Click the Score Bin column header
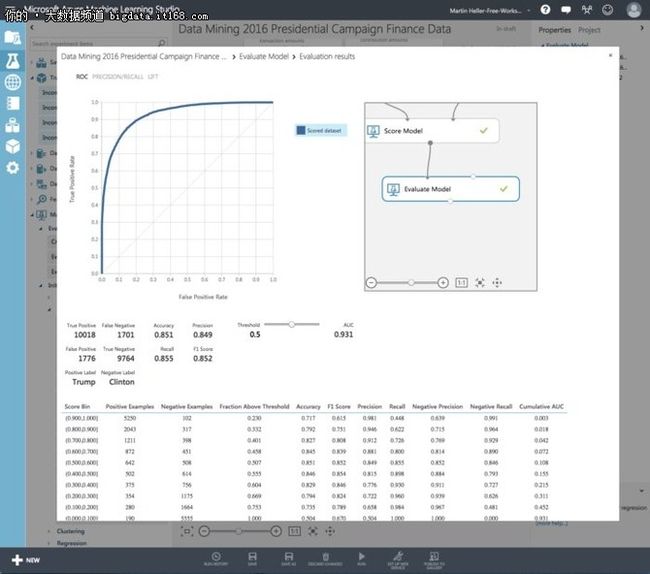The width and height of the screenshot is (650, 574). click(77, 407)
